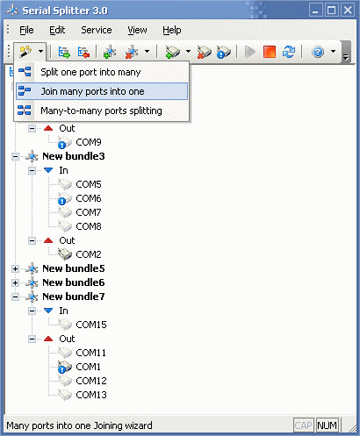Collapse the In node above COM15
Image resolution: width=360 pixels, height=436 pixels.
coord(32,311)
